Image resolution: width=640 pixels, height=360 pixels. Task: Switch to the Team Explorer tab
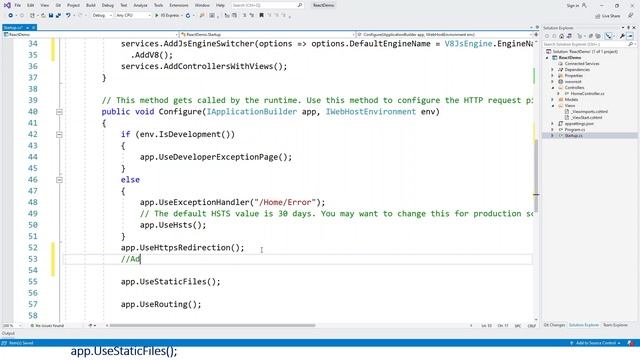[615, 325]
